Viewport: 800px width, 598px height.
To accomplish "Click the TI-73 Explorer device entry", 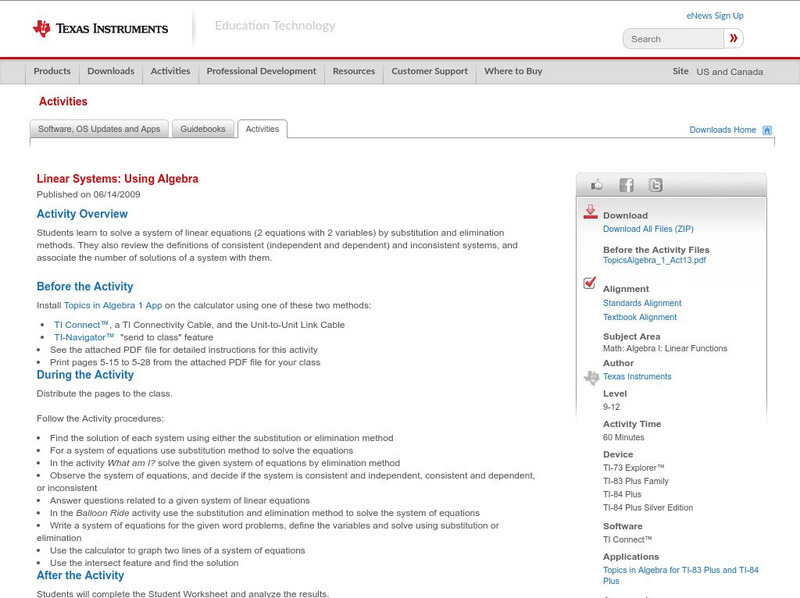I will click(x=634, y=468).
